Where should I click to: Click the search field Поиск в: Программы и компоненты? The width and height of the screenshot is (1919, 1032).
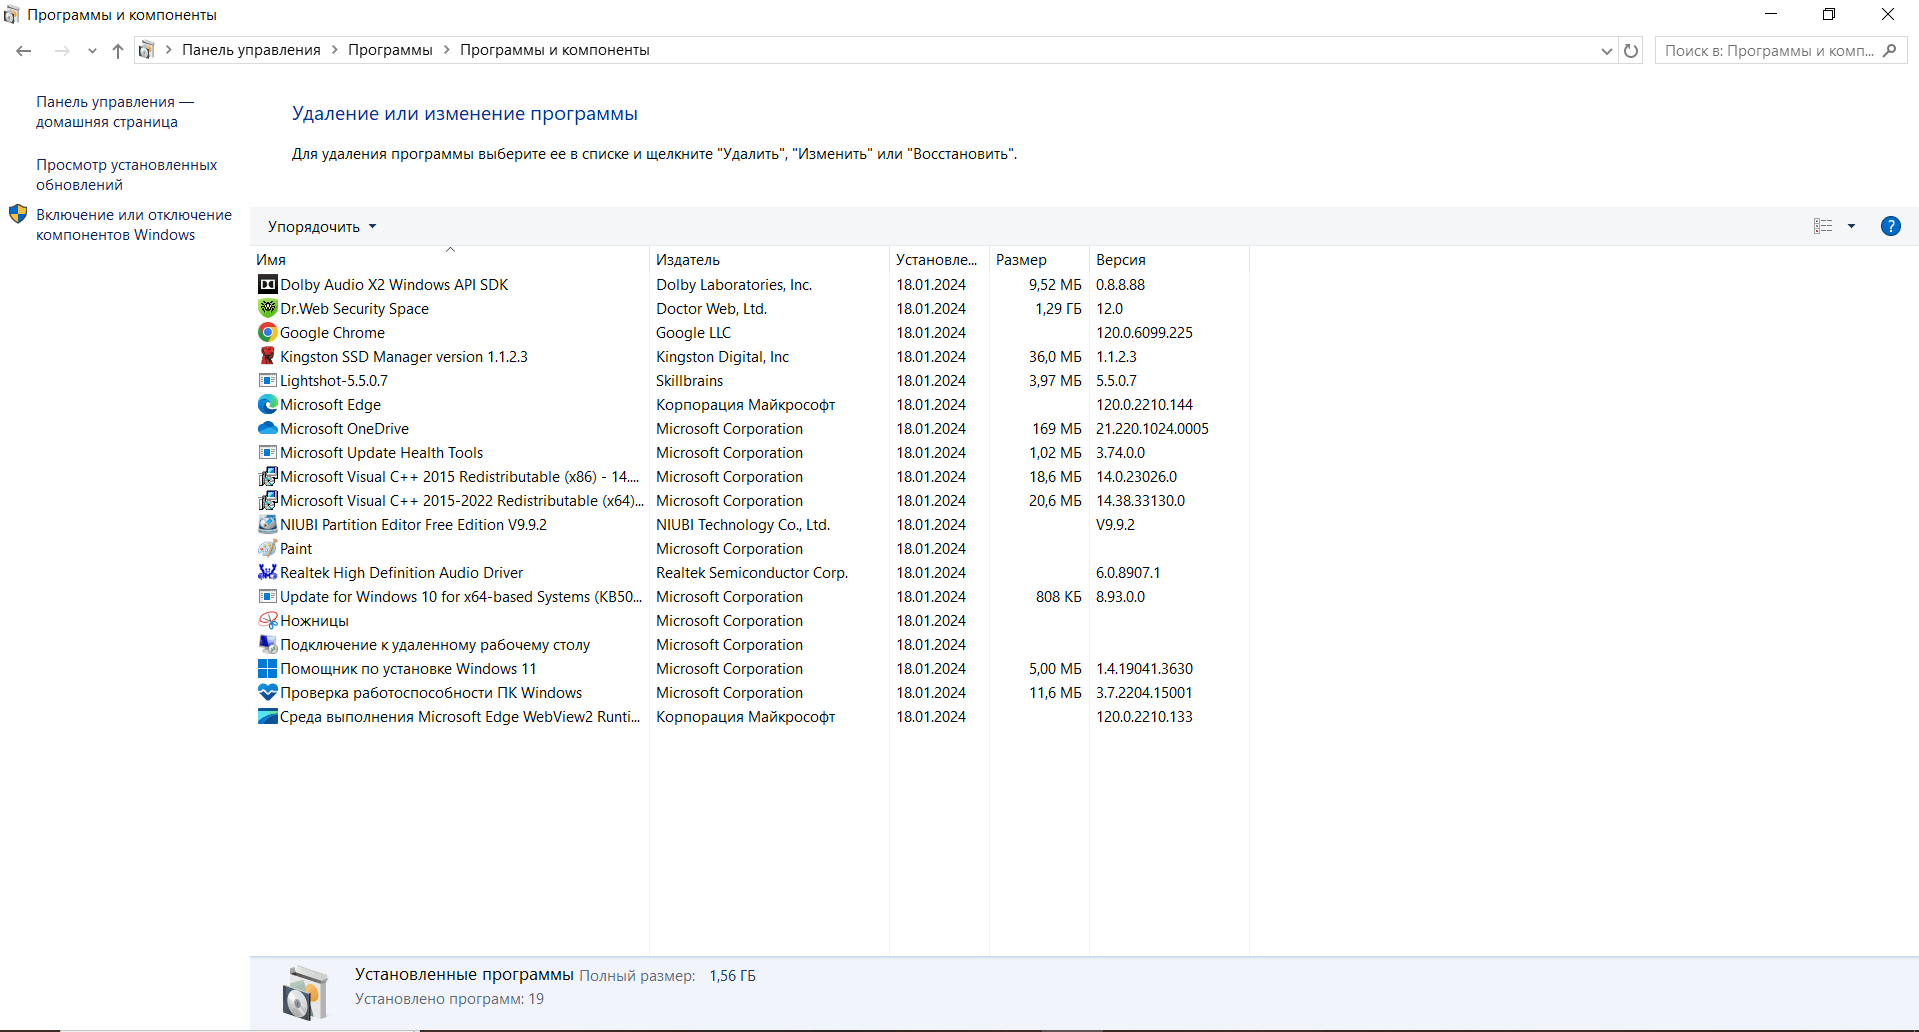[1768, 51]
